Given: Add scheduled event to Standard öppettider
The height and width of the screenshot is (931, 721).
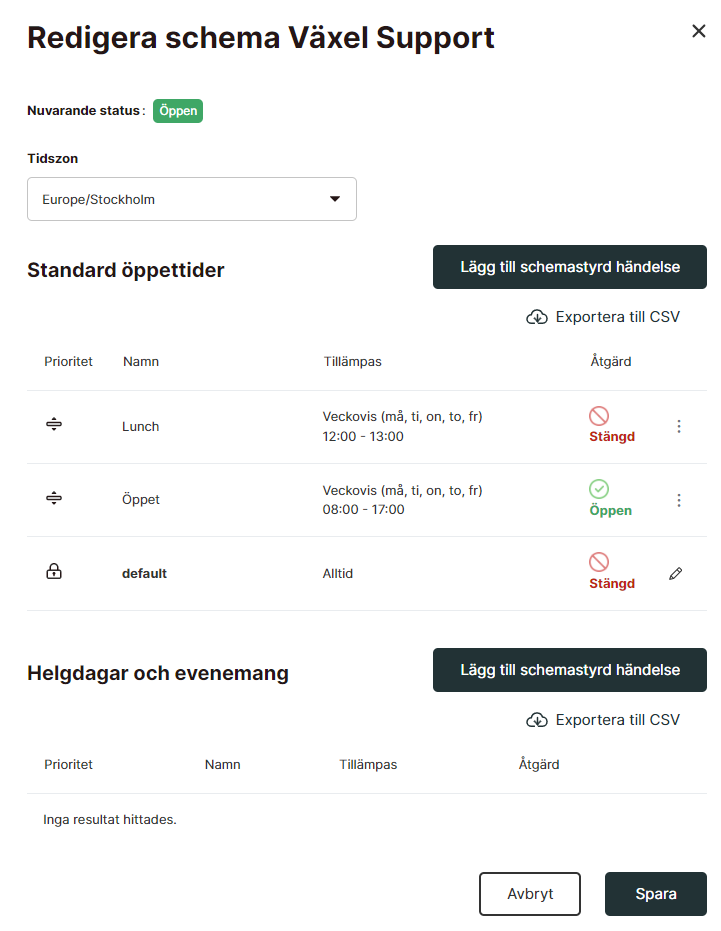Looking at the screenshot, I should [x=570, y=267].
